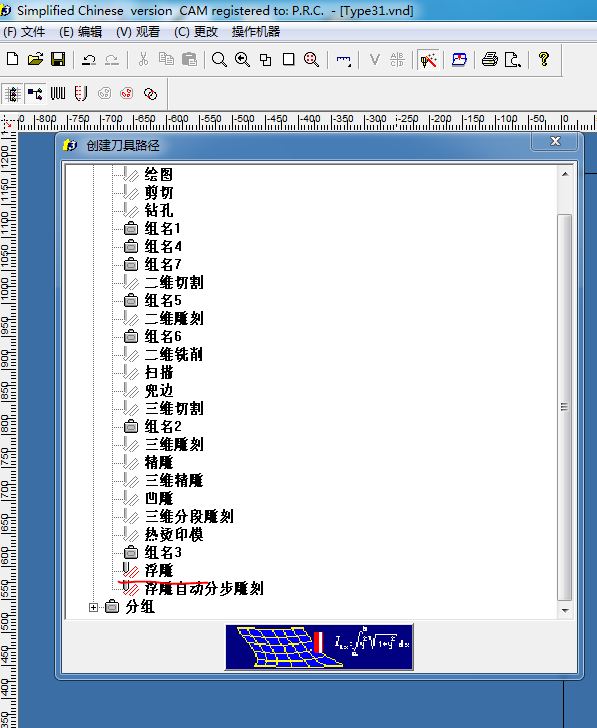
Task: Click the Cut scissors icon
Action: 143,59
